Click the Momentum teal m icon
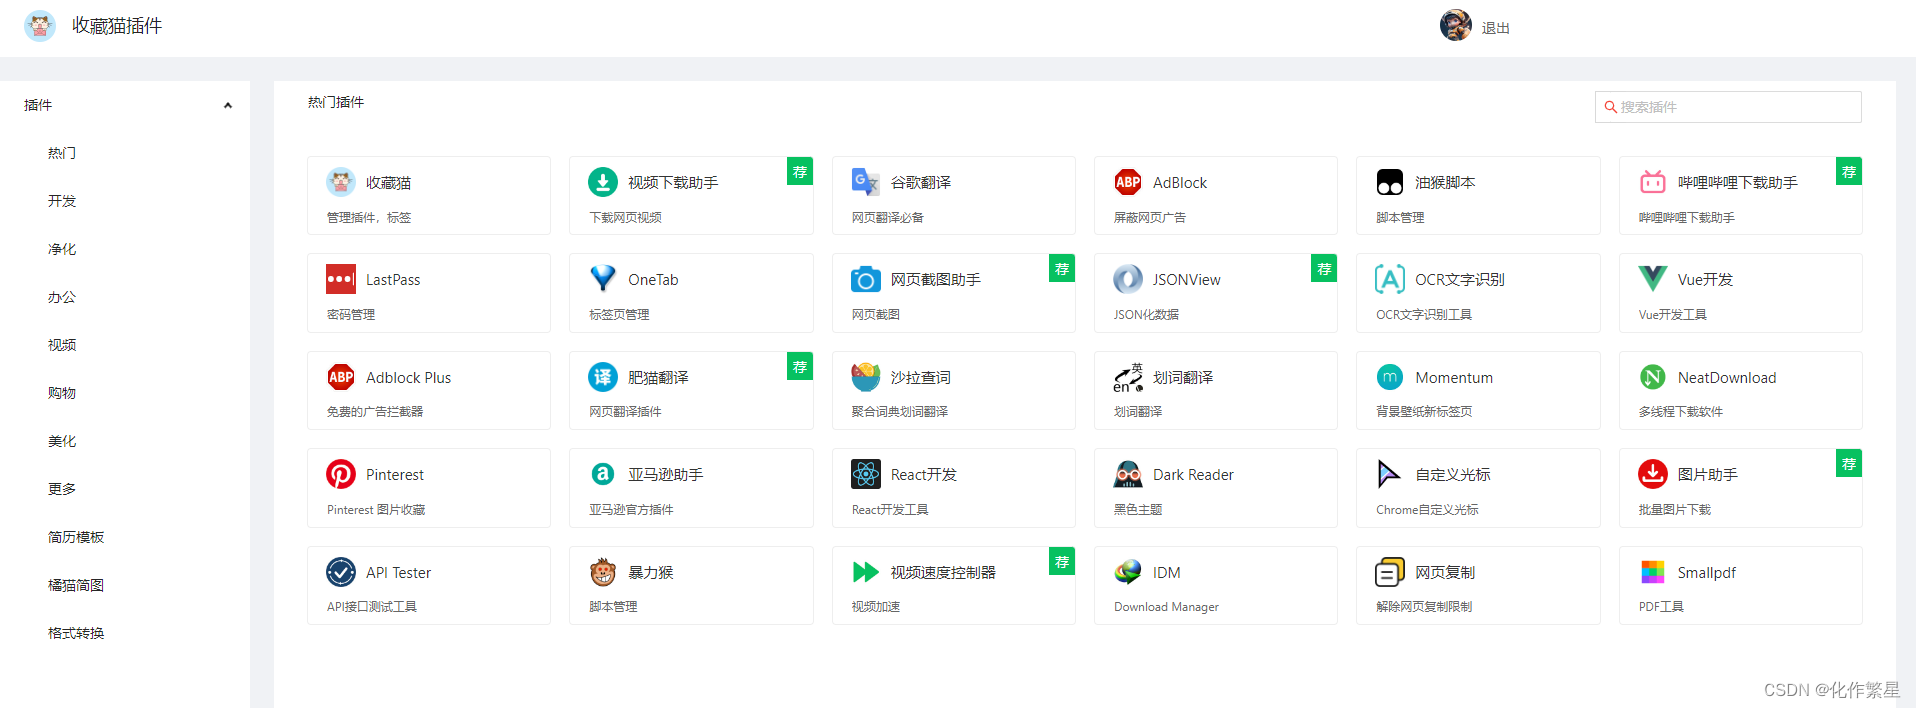1916x708 pixels. pyautogui.click(x=1390, y=377)
